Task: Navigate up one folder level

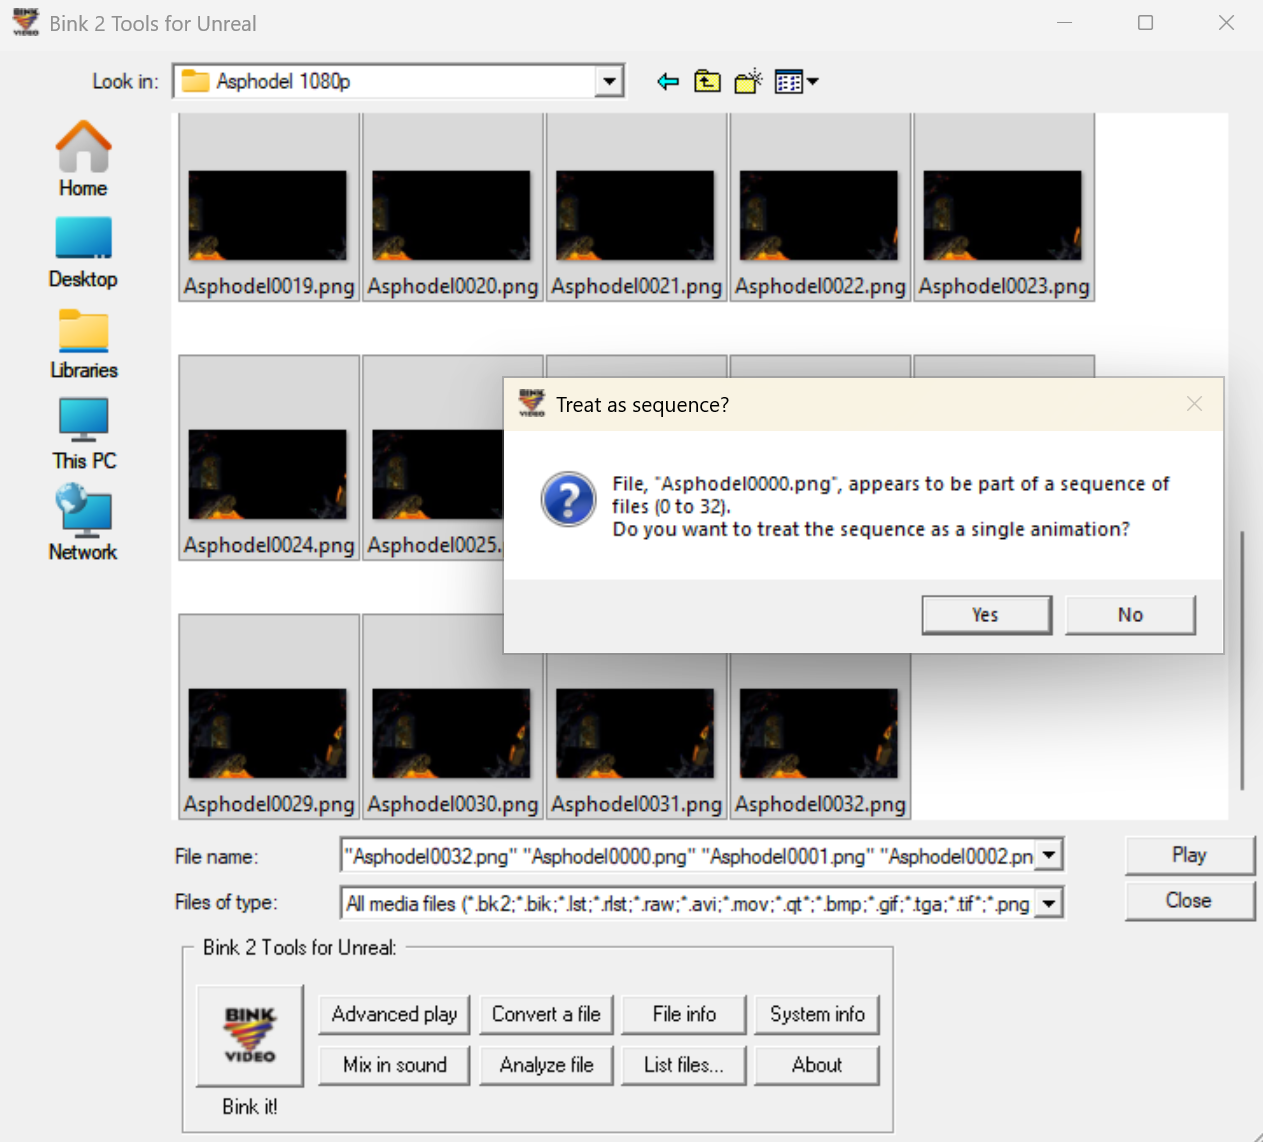Action: pos(707,81)
